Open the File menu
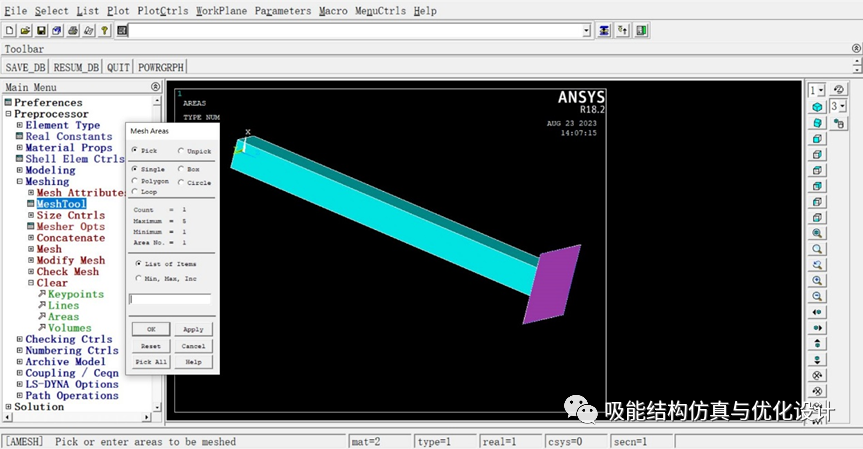Screen dimensions: 863x449 15,11
